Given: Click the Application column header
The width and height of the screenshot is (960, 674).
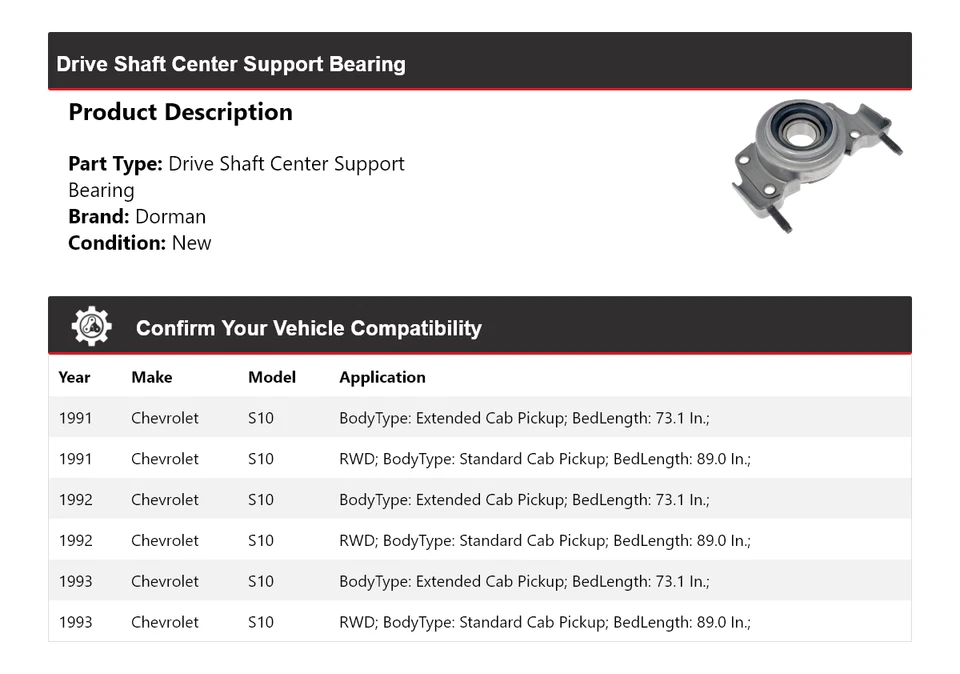Looking at the screenshot, I should coord(382,377).
